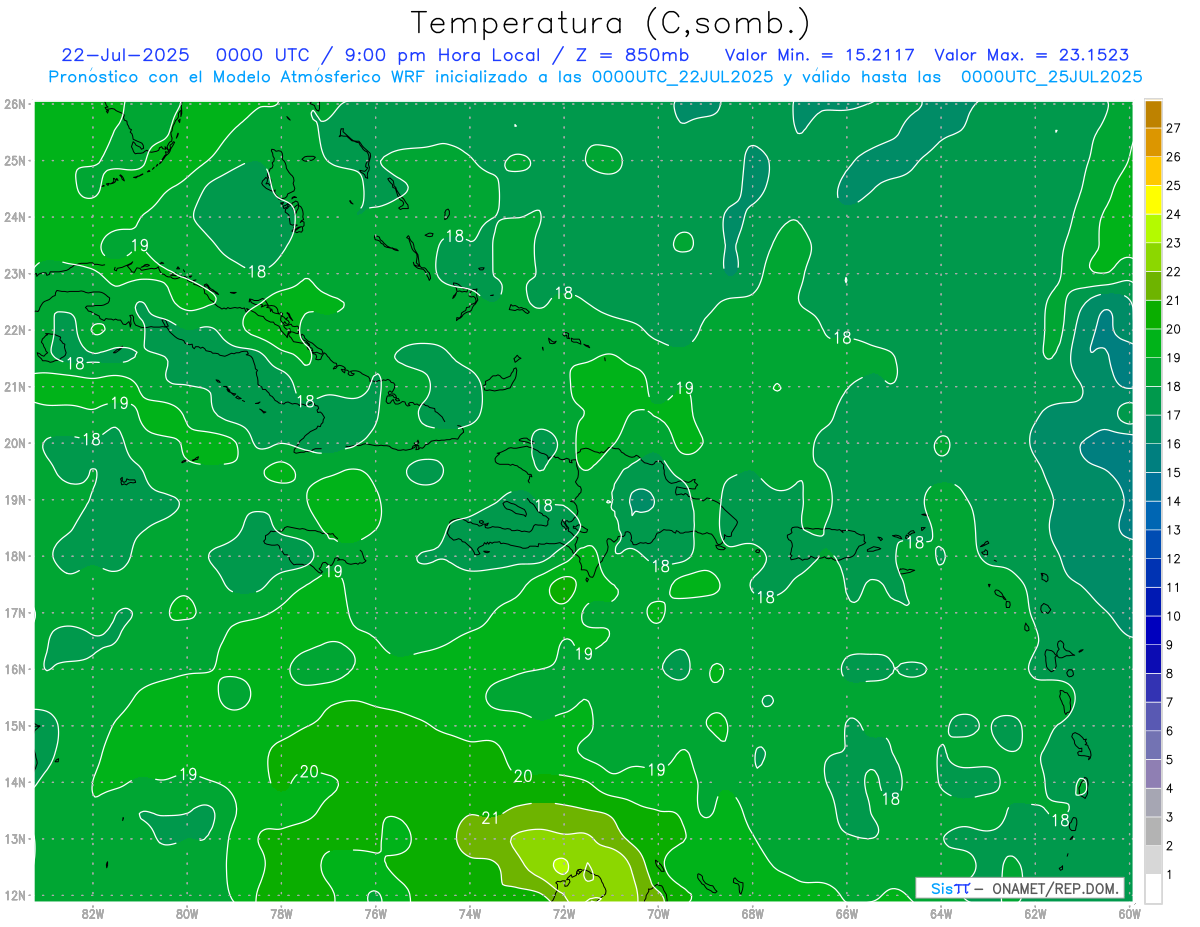Screen dimensions: 1200x927
Task: Click the 26N latitude label
Action: pos(14,104)
